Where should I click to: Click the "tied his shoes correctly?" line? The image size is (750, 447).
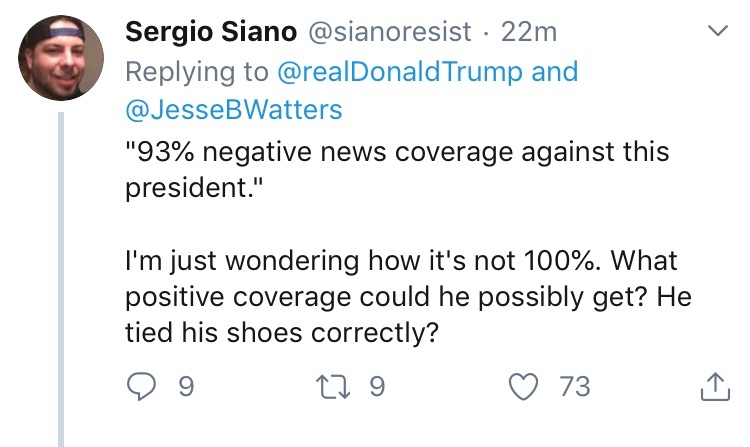282,334
